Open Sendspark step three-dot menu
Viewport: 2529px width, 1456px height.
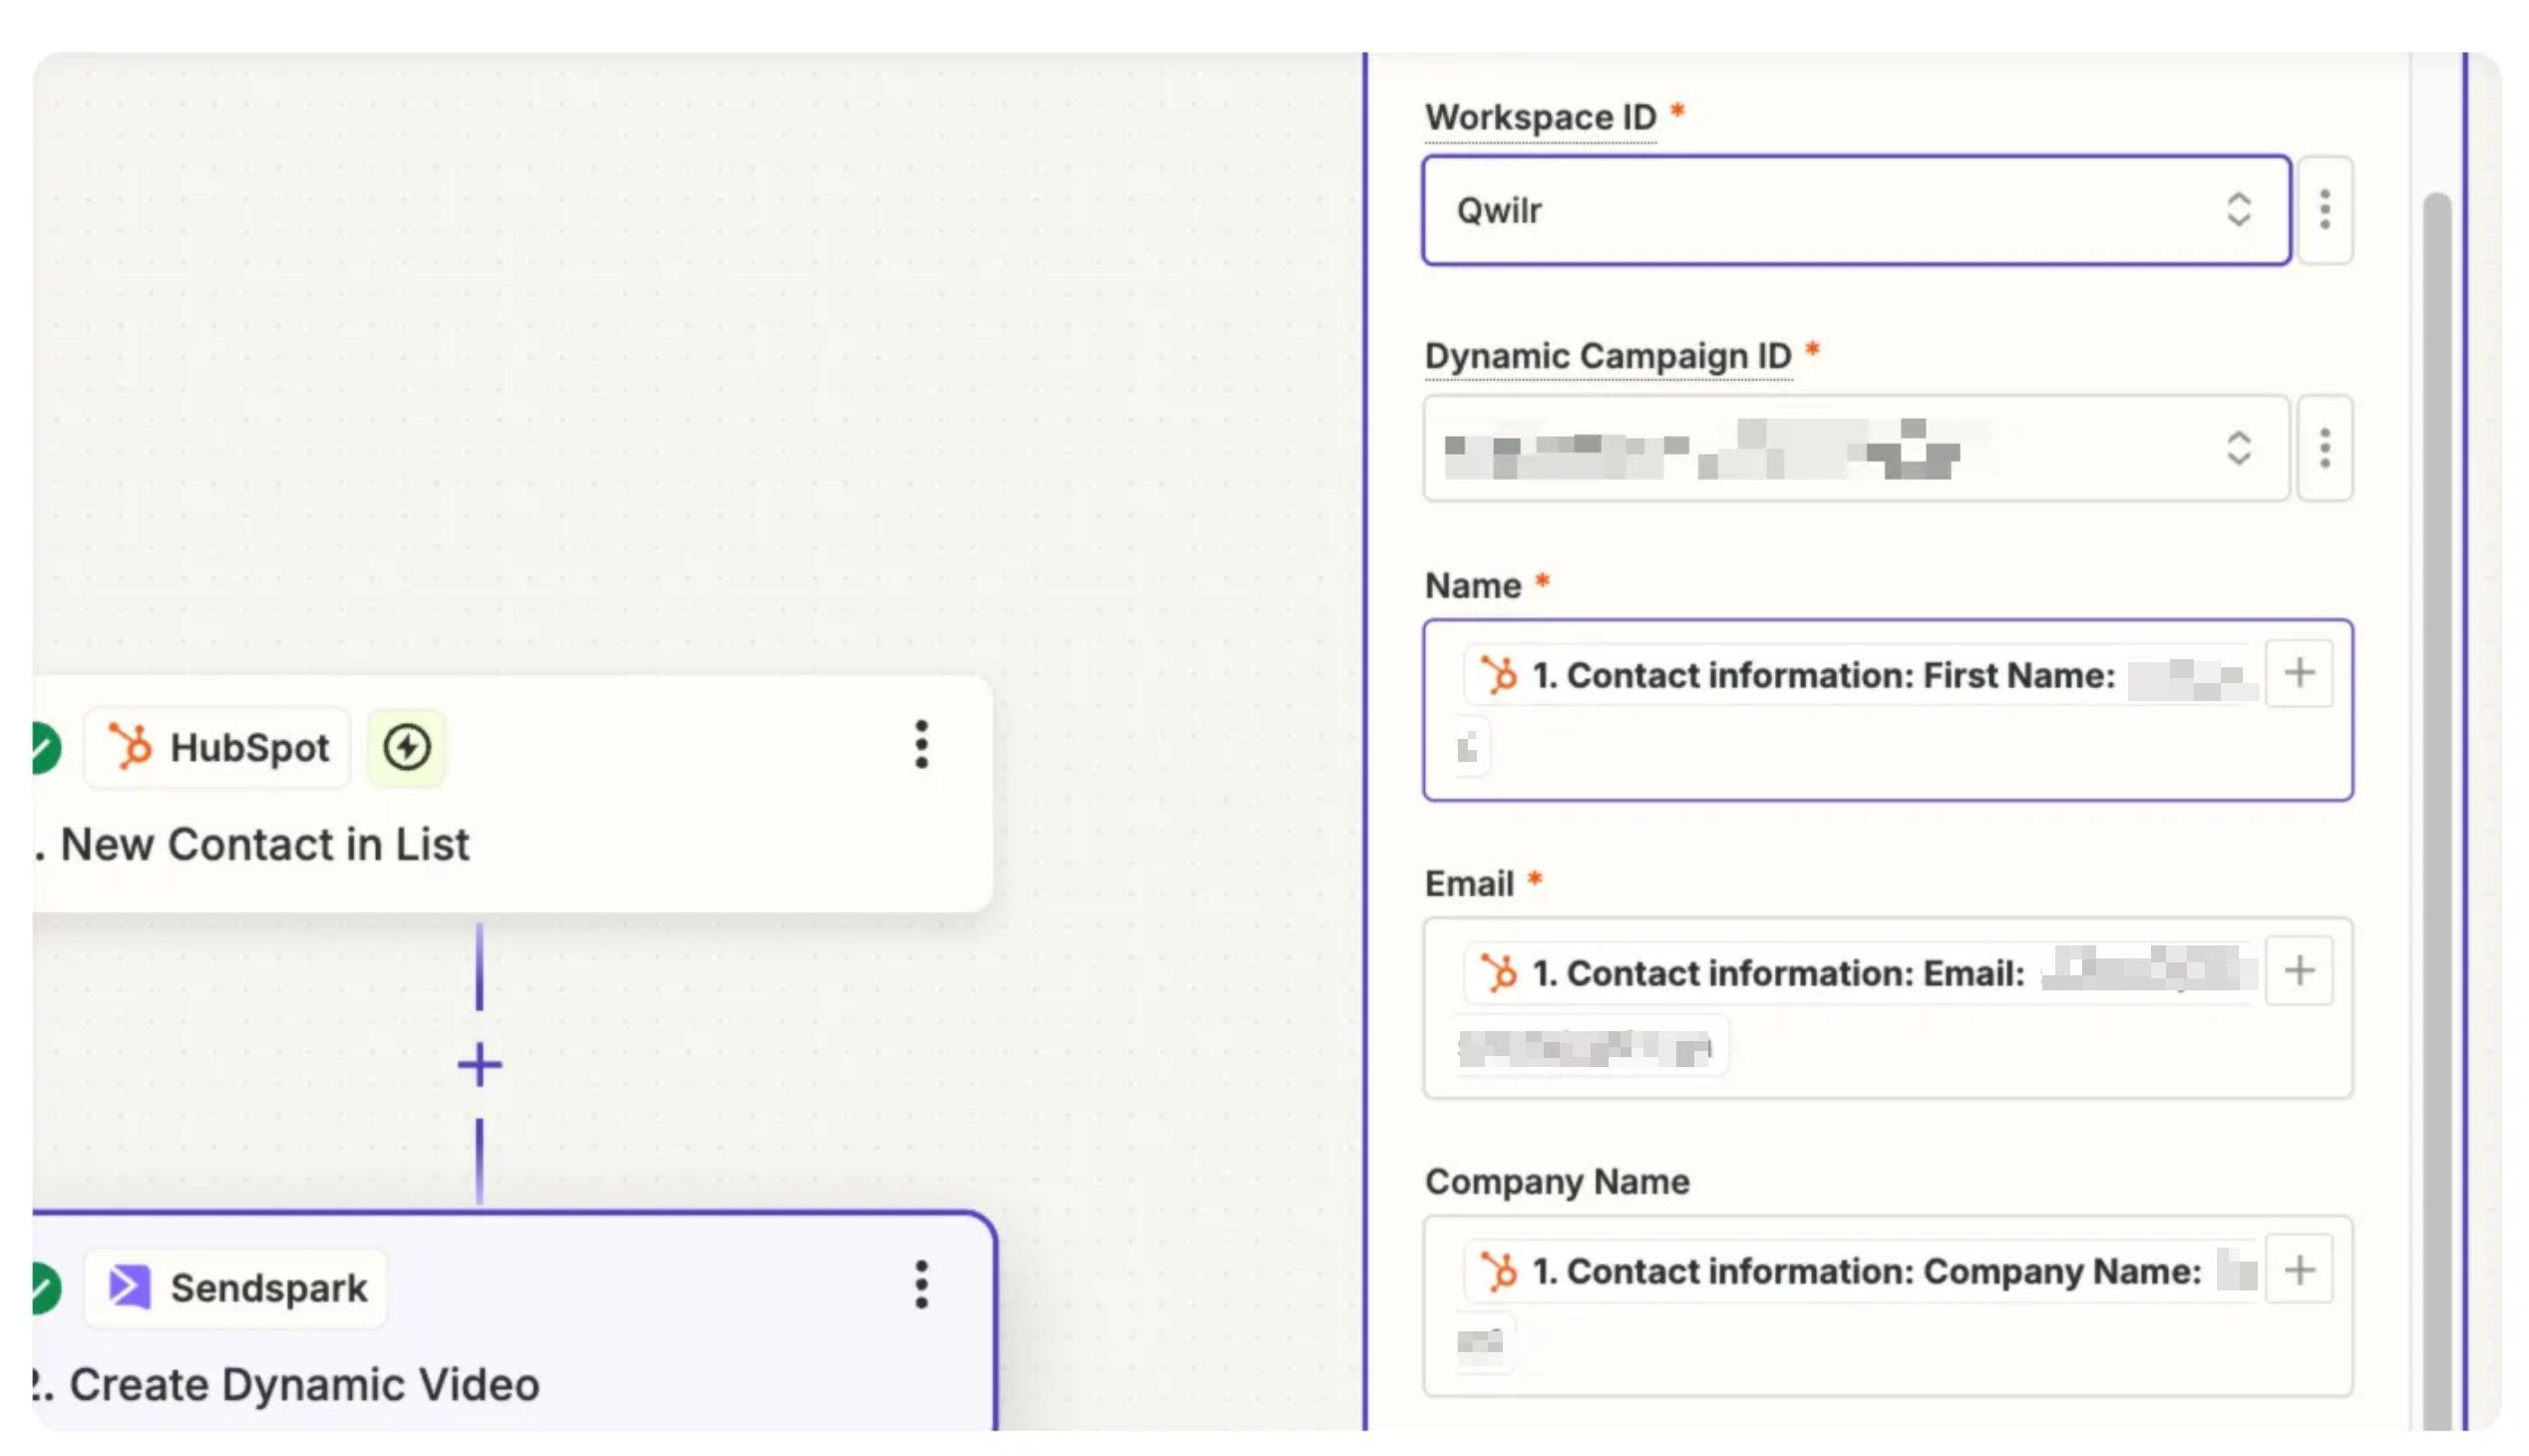click(x=921, y=1284)
